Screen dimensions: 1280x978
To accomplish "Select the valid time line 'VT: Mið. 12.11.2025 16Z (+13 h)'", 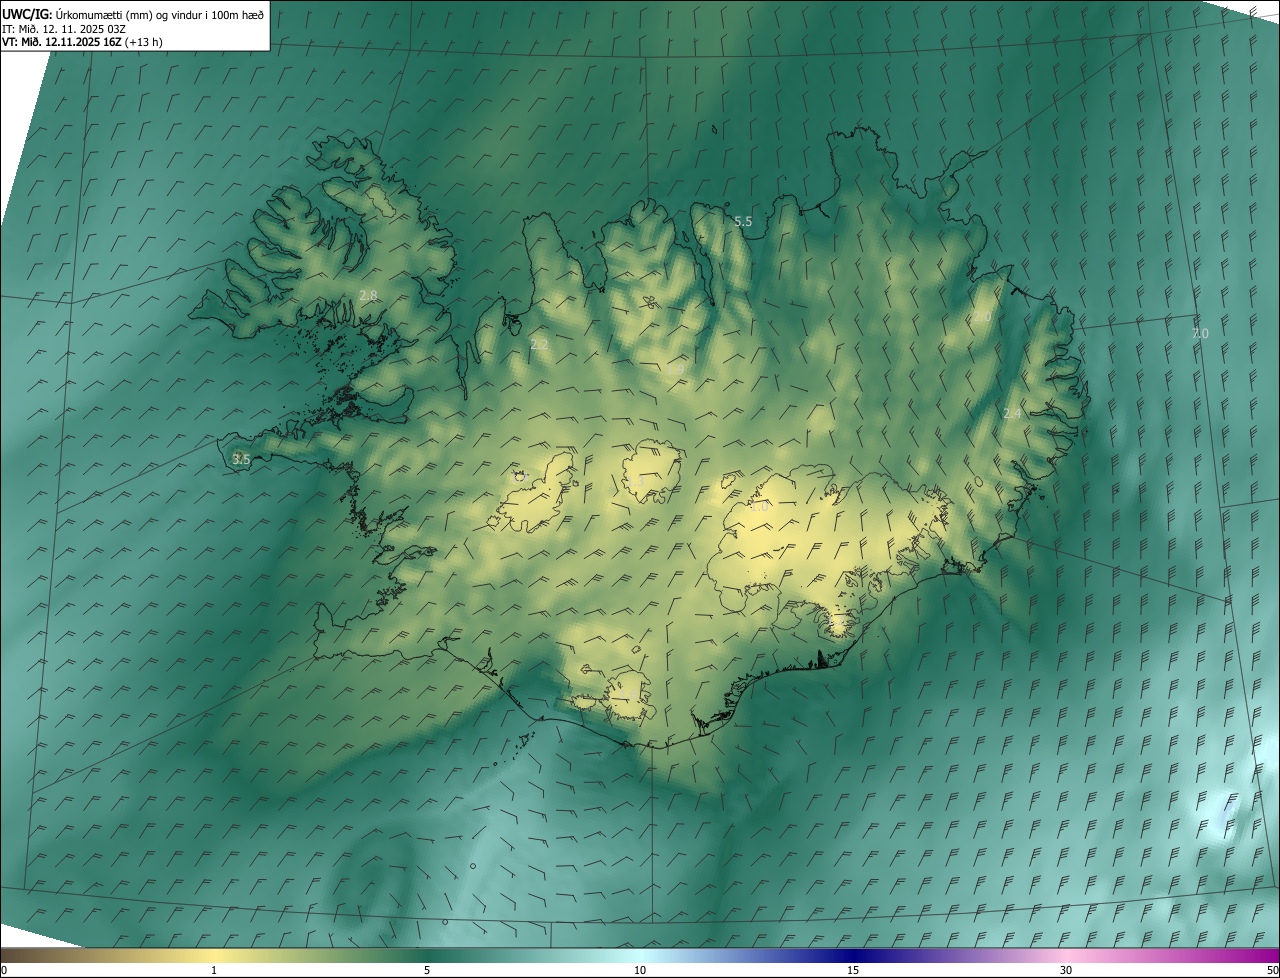I will click(x=82, y=42).
